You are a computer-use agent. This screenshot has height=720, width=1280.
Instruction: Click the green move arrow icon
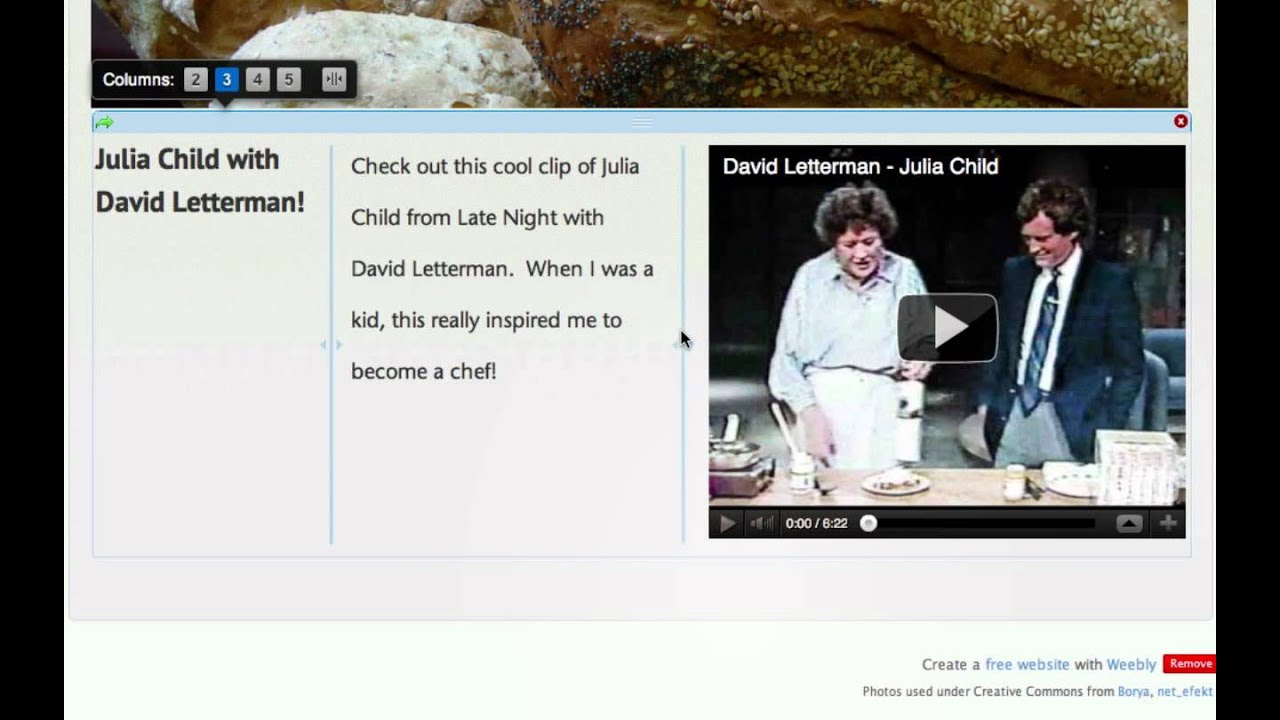(104, 122)
